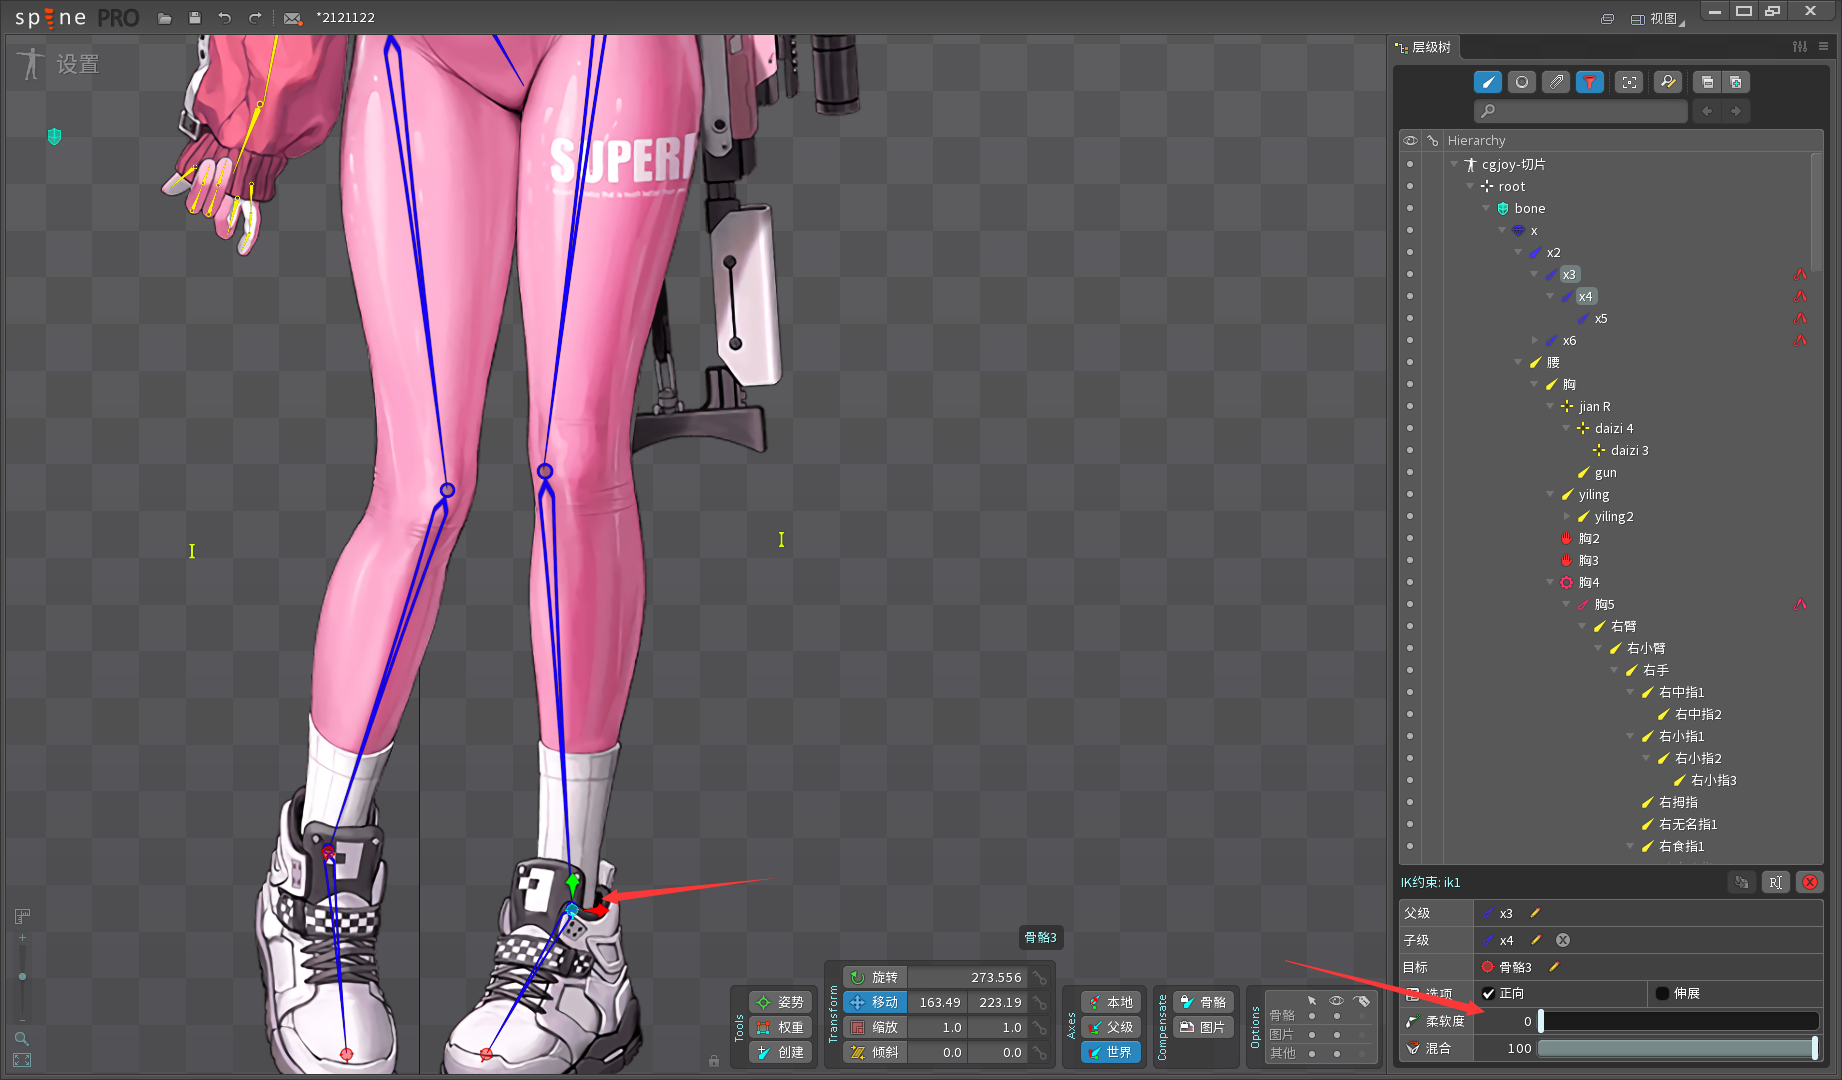Viewport: 1842px width, 1080px height.
Task: Toggle visibility dot of gun row
Action: pyautogui.click(x=1410, y=472)
